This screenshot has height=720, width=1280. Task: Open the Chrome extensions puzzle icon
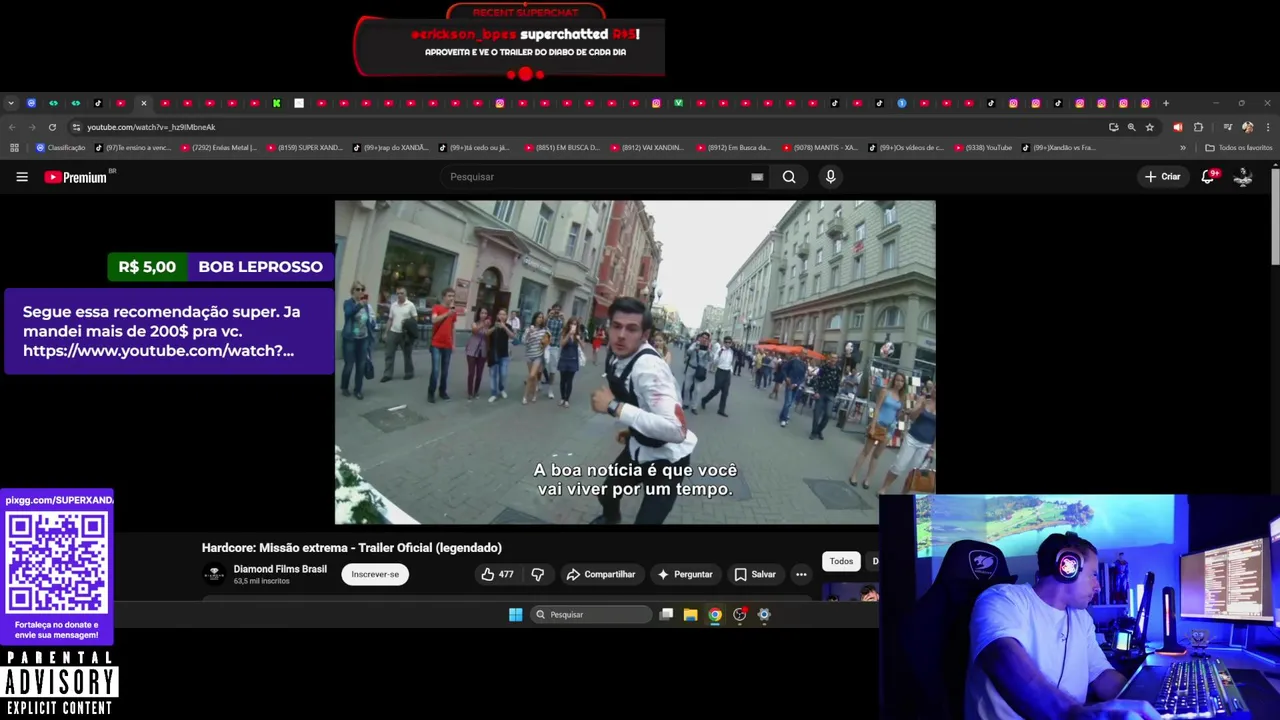(x=1198, y=127)
